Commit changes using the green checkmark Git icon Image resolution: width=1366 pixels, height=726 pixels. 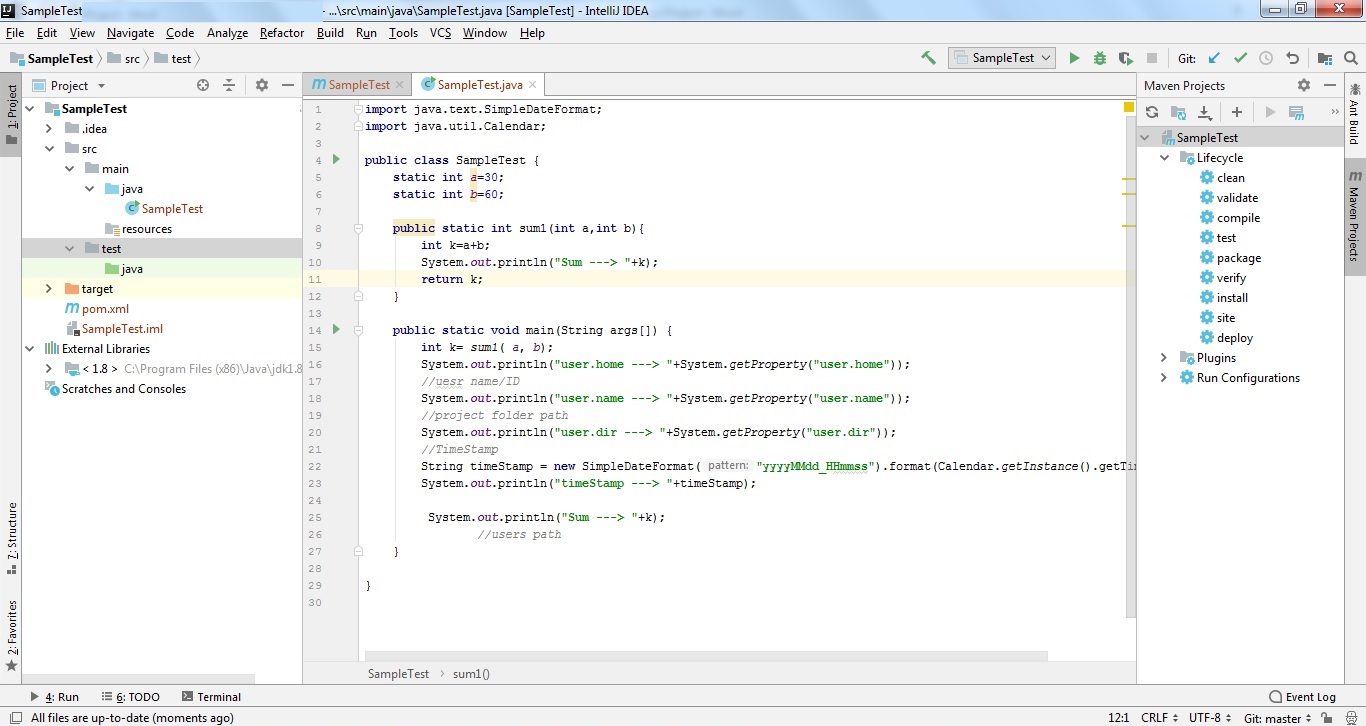coord(1240,57)
